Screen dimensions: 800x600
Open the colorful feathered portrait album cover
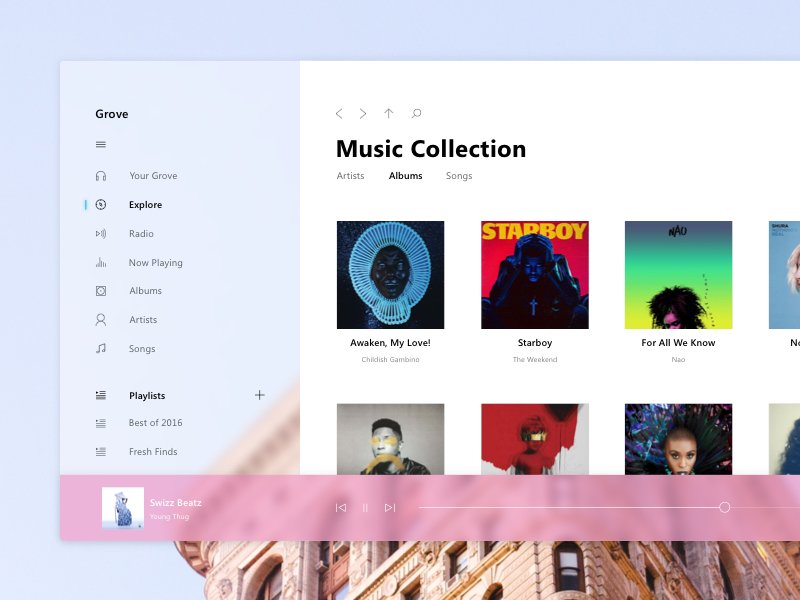(679, 439)
